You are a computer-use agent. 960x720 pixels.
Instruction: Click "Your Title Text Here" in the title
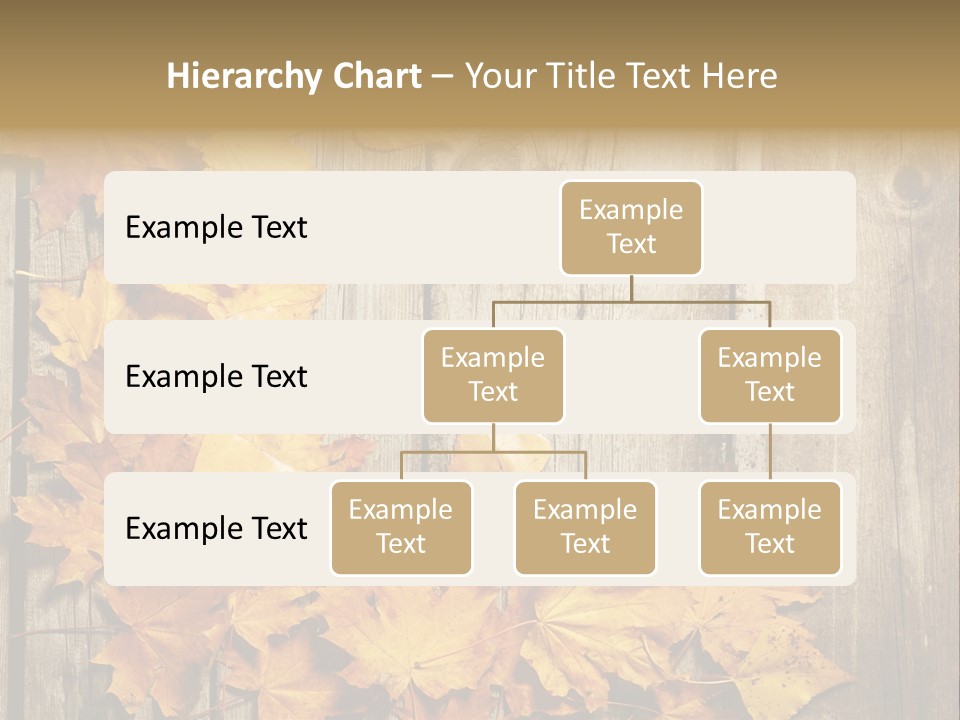click(x=621, y=76)
